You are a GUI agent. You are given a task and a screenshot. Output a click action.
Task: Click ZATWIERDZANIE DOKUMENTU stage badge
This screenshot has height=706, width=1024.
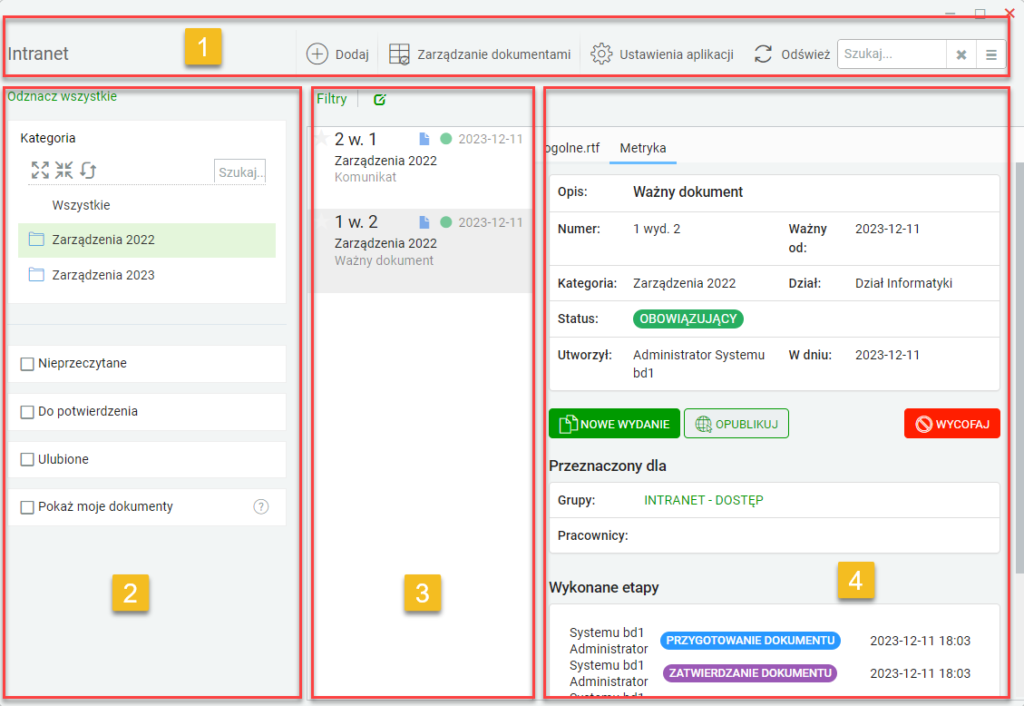pos(750,673)
